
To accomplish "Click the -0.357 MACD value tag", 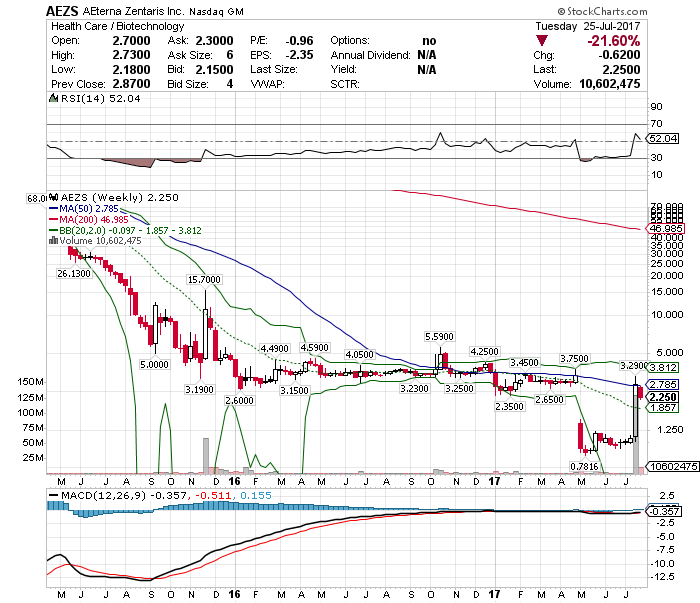I will 665,512.
